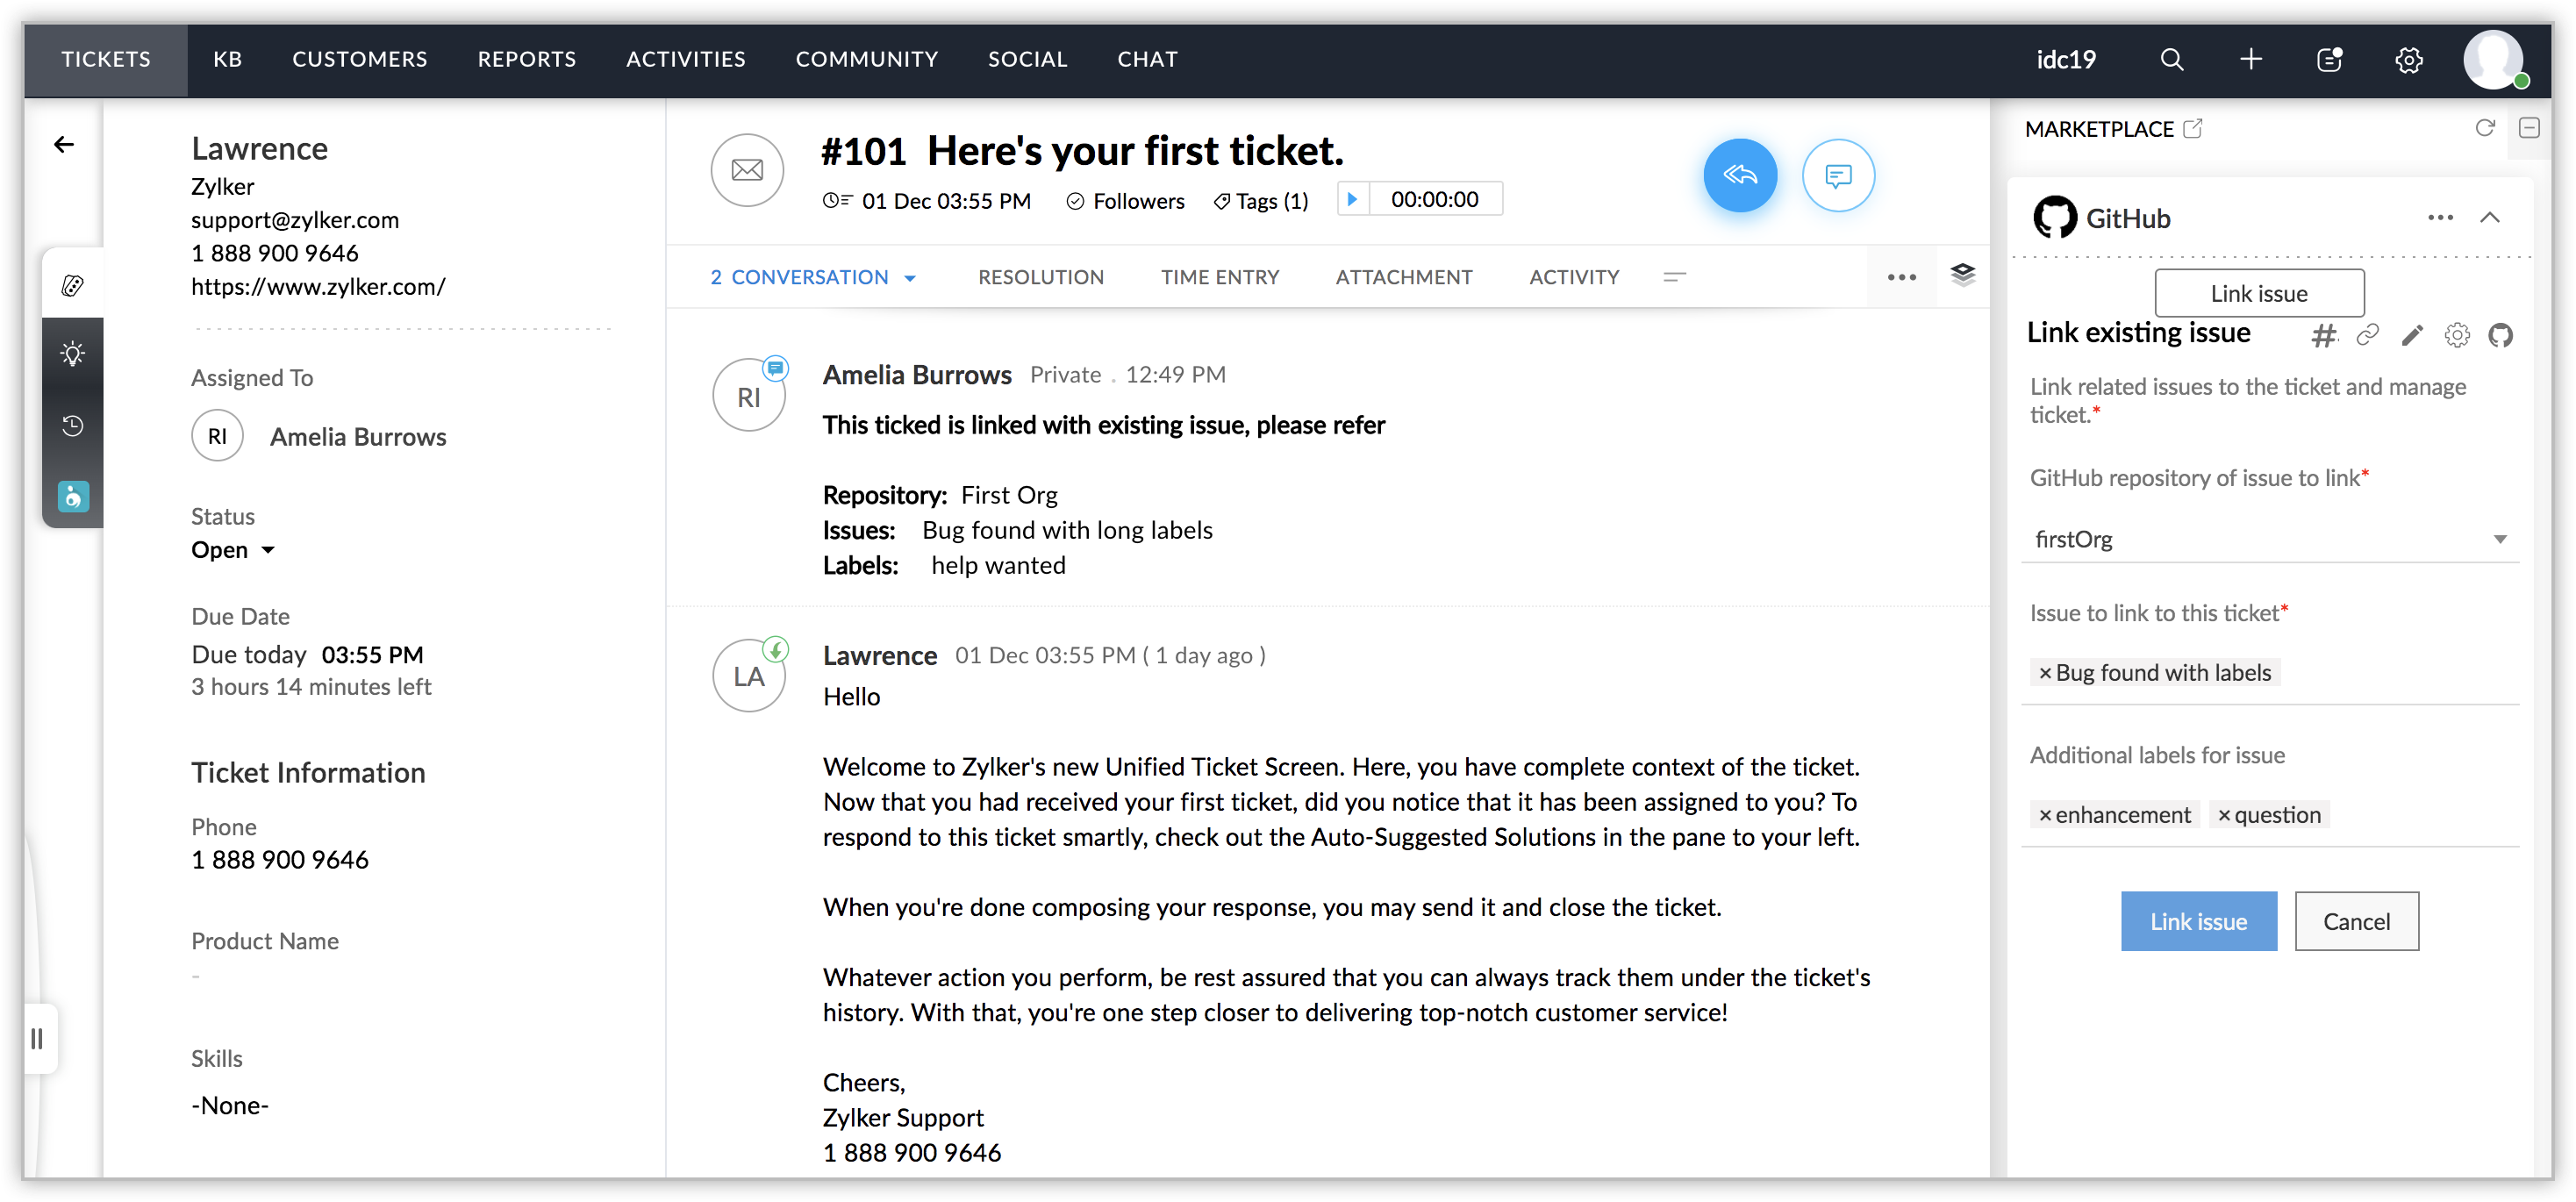Click the Cancel button
Screen dimensions: 2576x1202
tap(2356, 921)
